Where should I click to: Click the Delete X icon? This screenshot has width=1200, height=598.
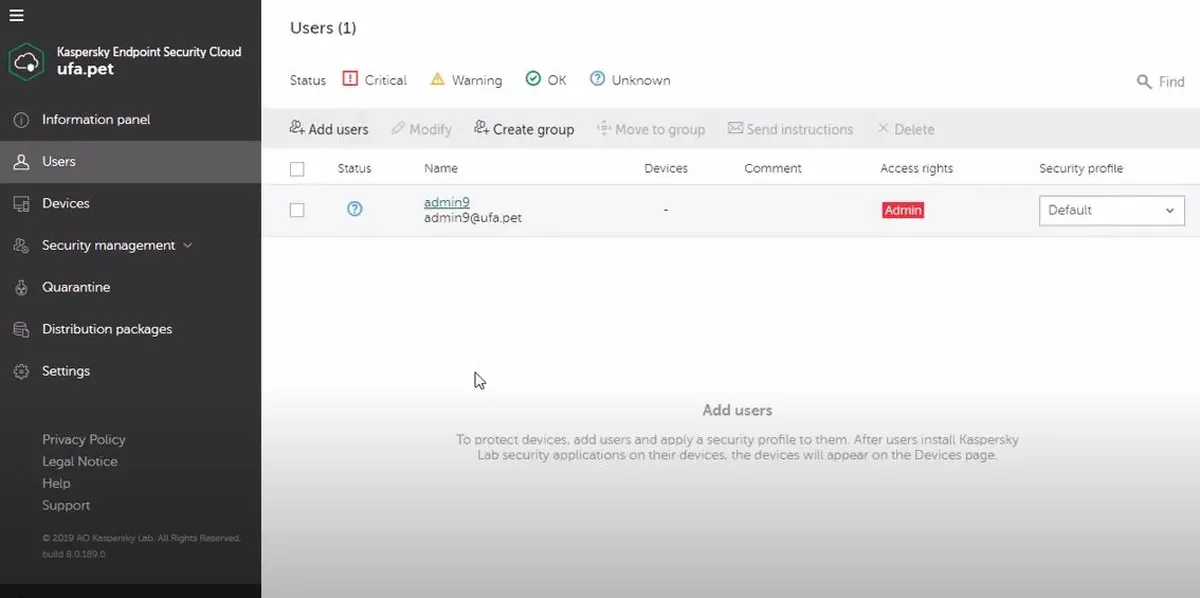coord(883,128)
